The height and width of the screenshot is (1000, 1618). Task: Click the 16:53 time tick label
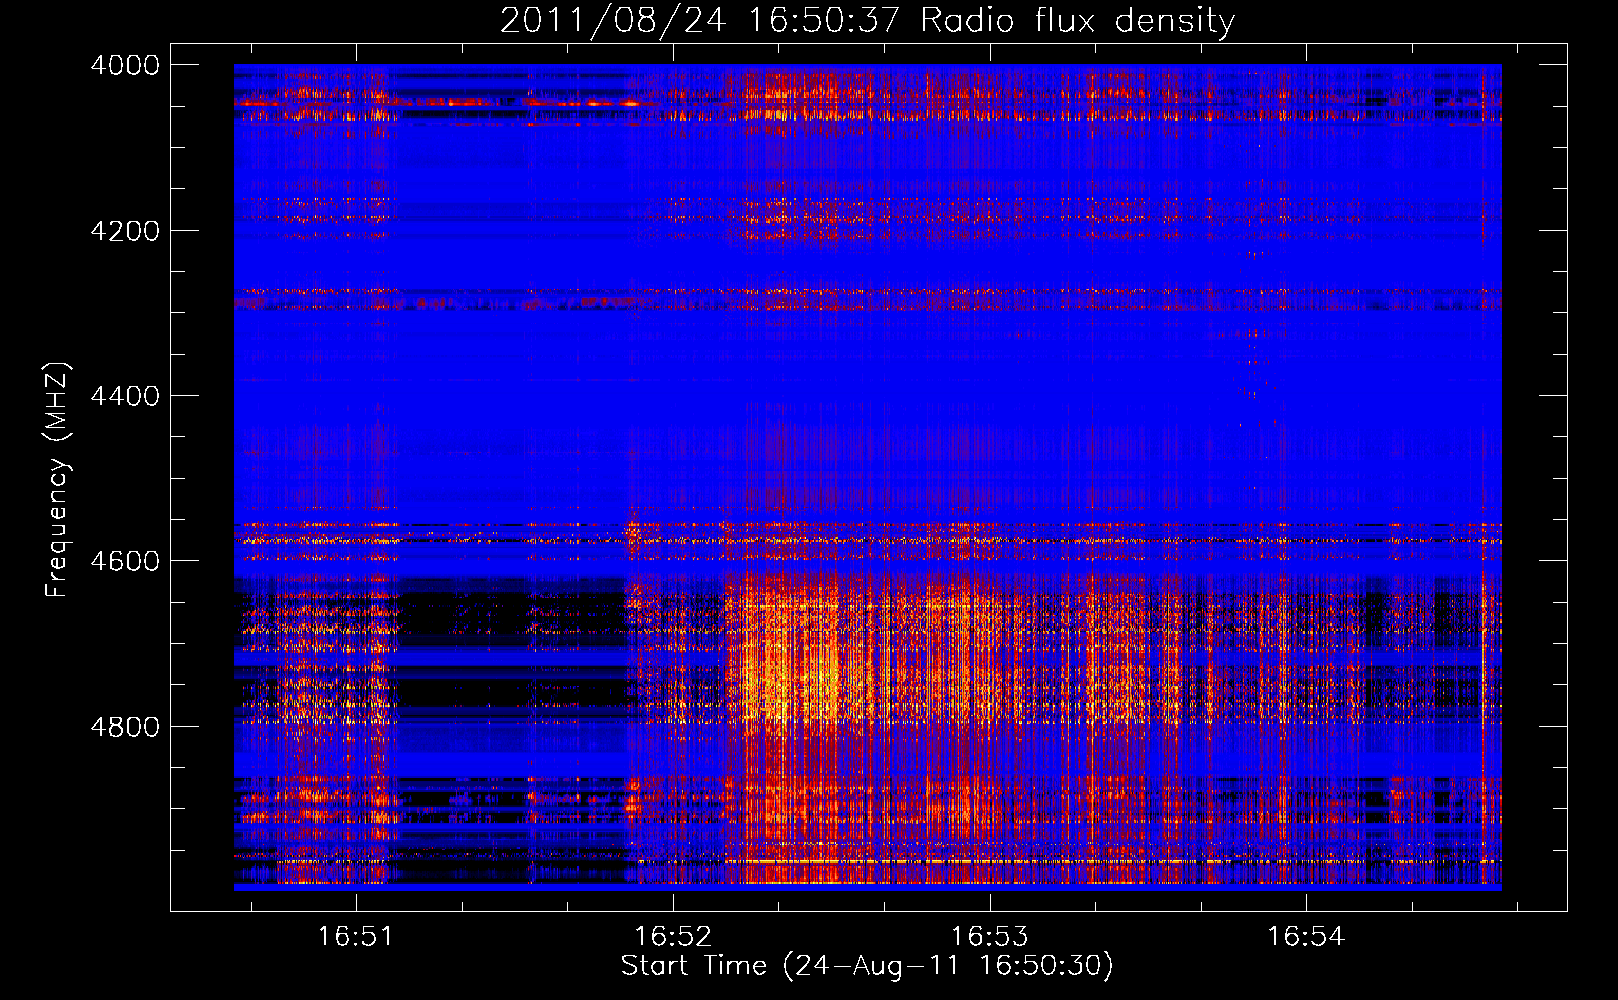coord(989,936)
